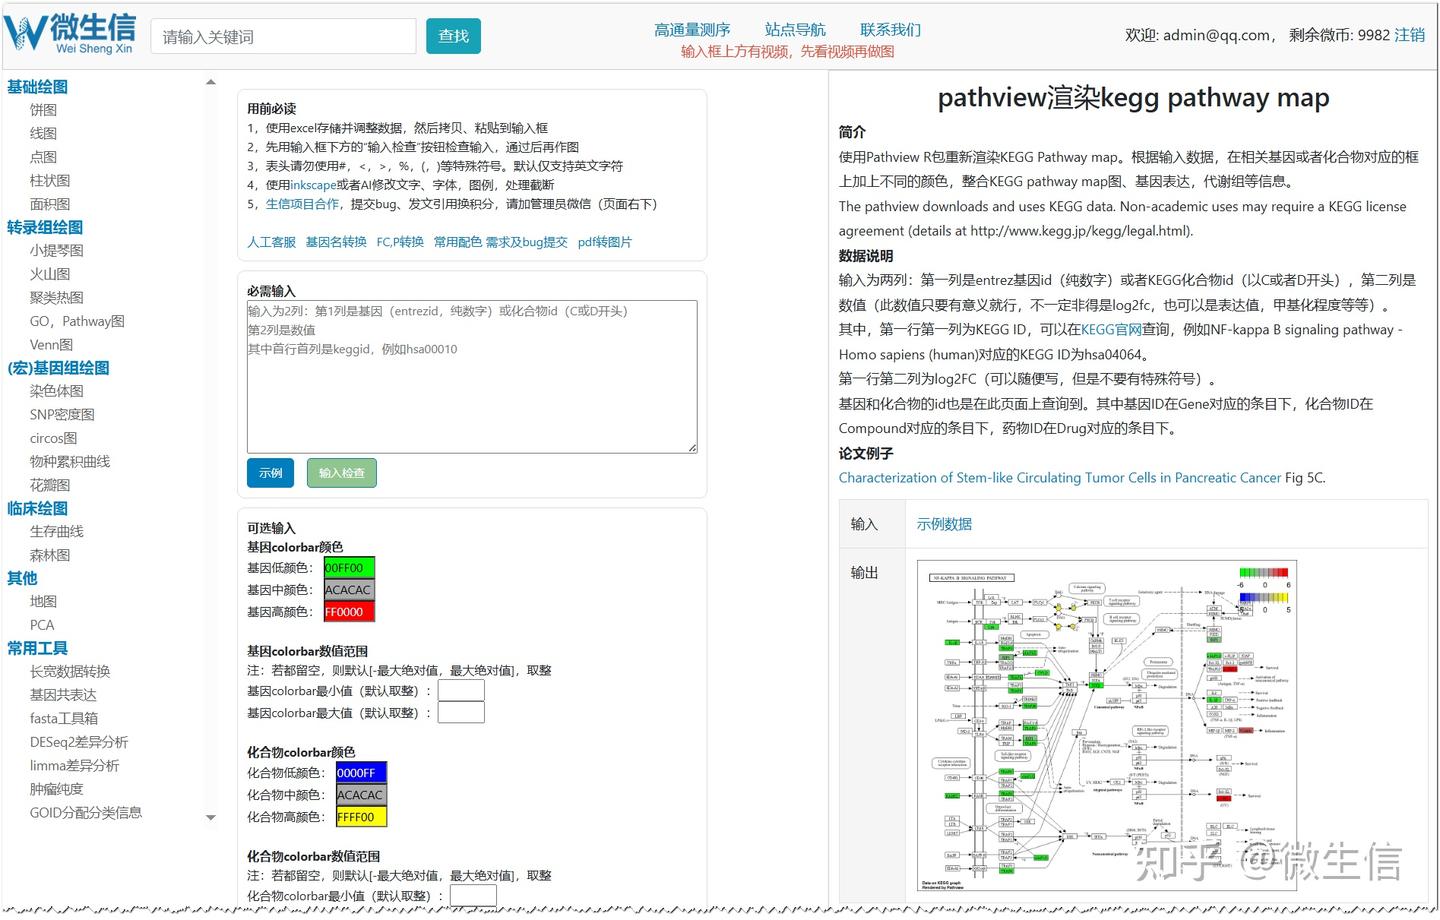The width and height of the screenshot is (1440, 920).
Task: Open the pdf转图片 link
Action: [605, 242]
